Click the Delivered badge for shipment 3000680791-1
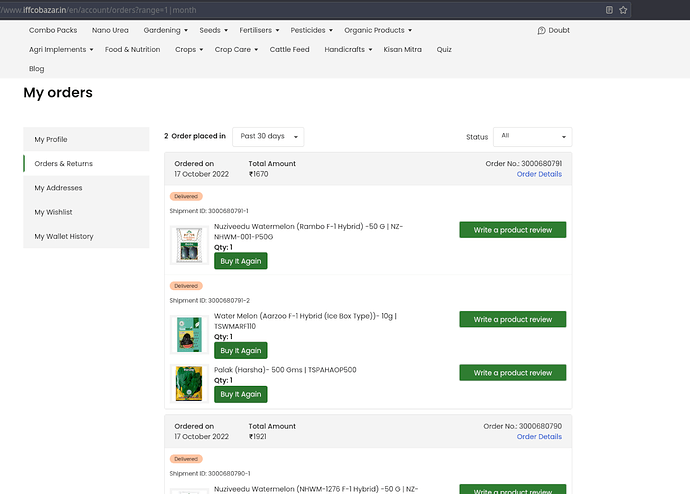690x494 pixels. point(186,197)
